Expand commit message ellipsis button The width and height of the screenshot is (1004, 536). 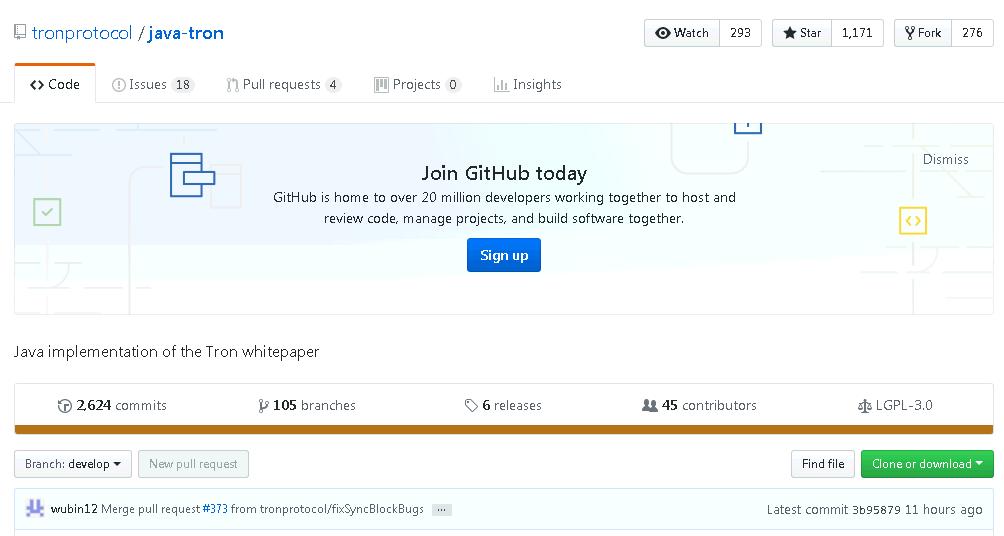coord(442,510)
